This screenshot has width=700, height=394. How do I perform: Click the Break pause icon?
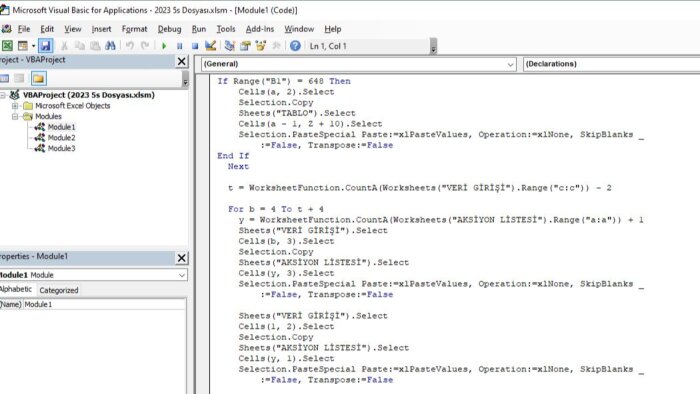coord(179,46)
